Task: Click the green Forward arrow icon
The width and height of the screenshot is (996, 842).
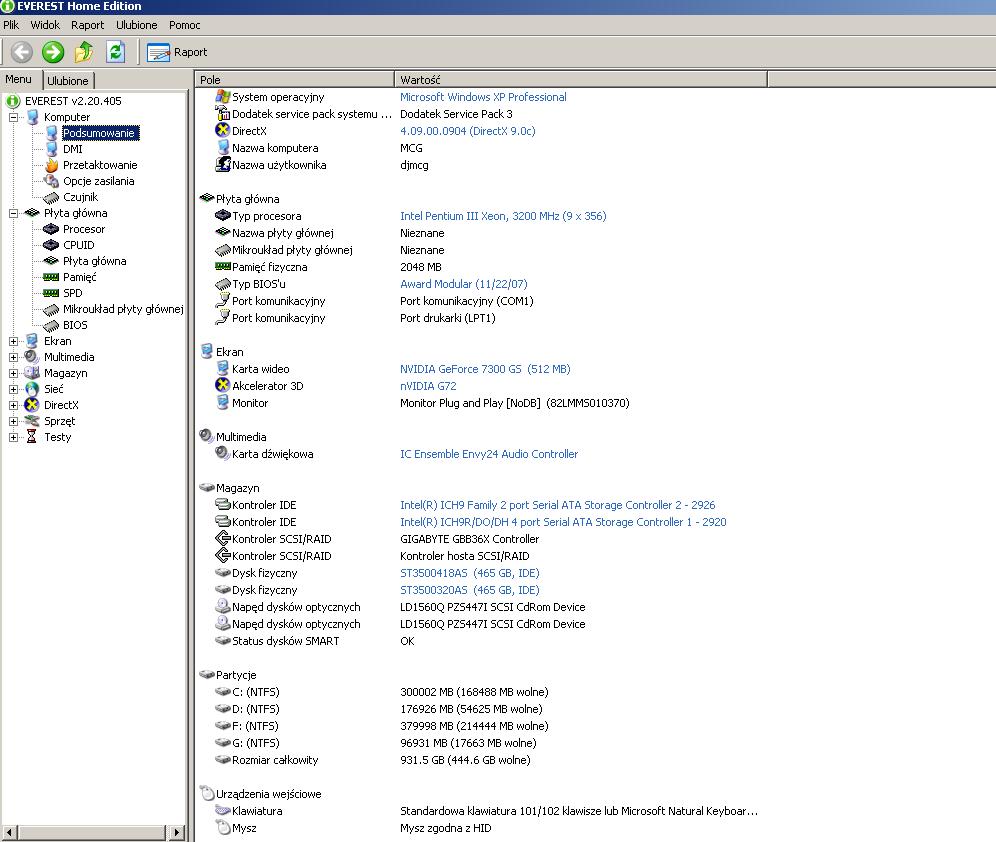Action: 53,52
